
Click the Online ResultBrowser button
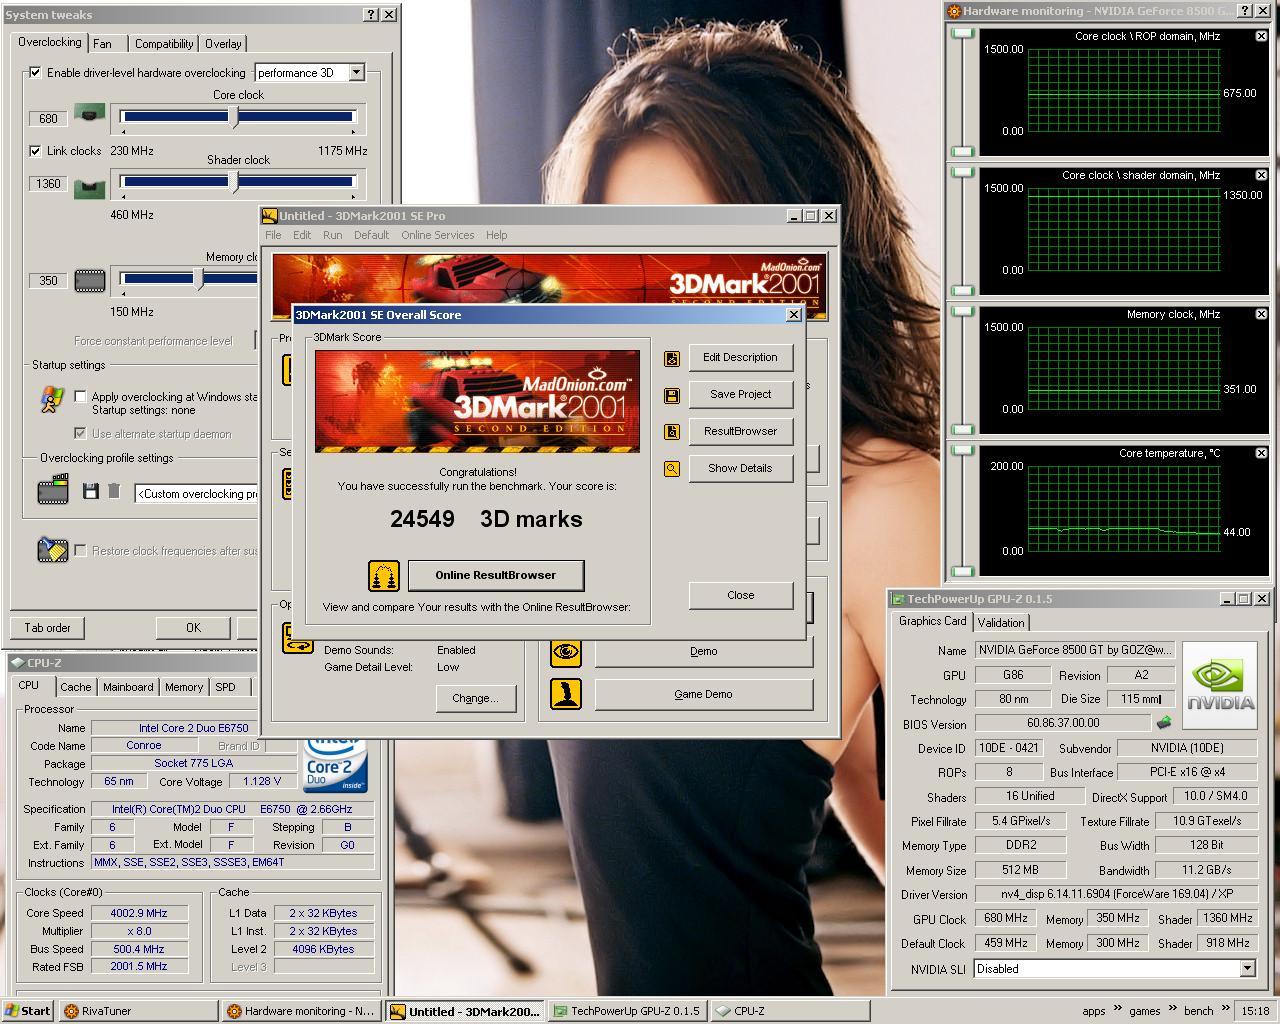495,575
